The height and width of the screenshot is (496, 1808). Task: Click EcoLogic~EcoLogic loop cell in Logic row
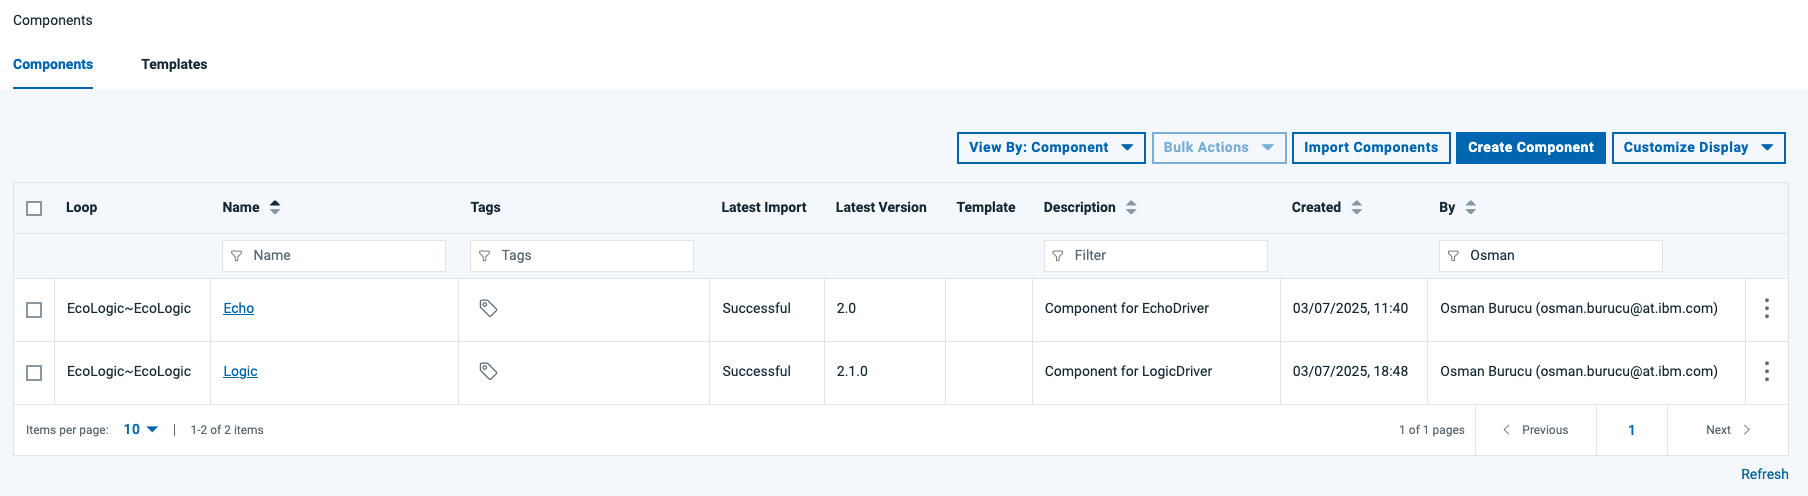(129, 371)
